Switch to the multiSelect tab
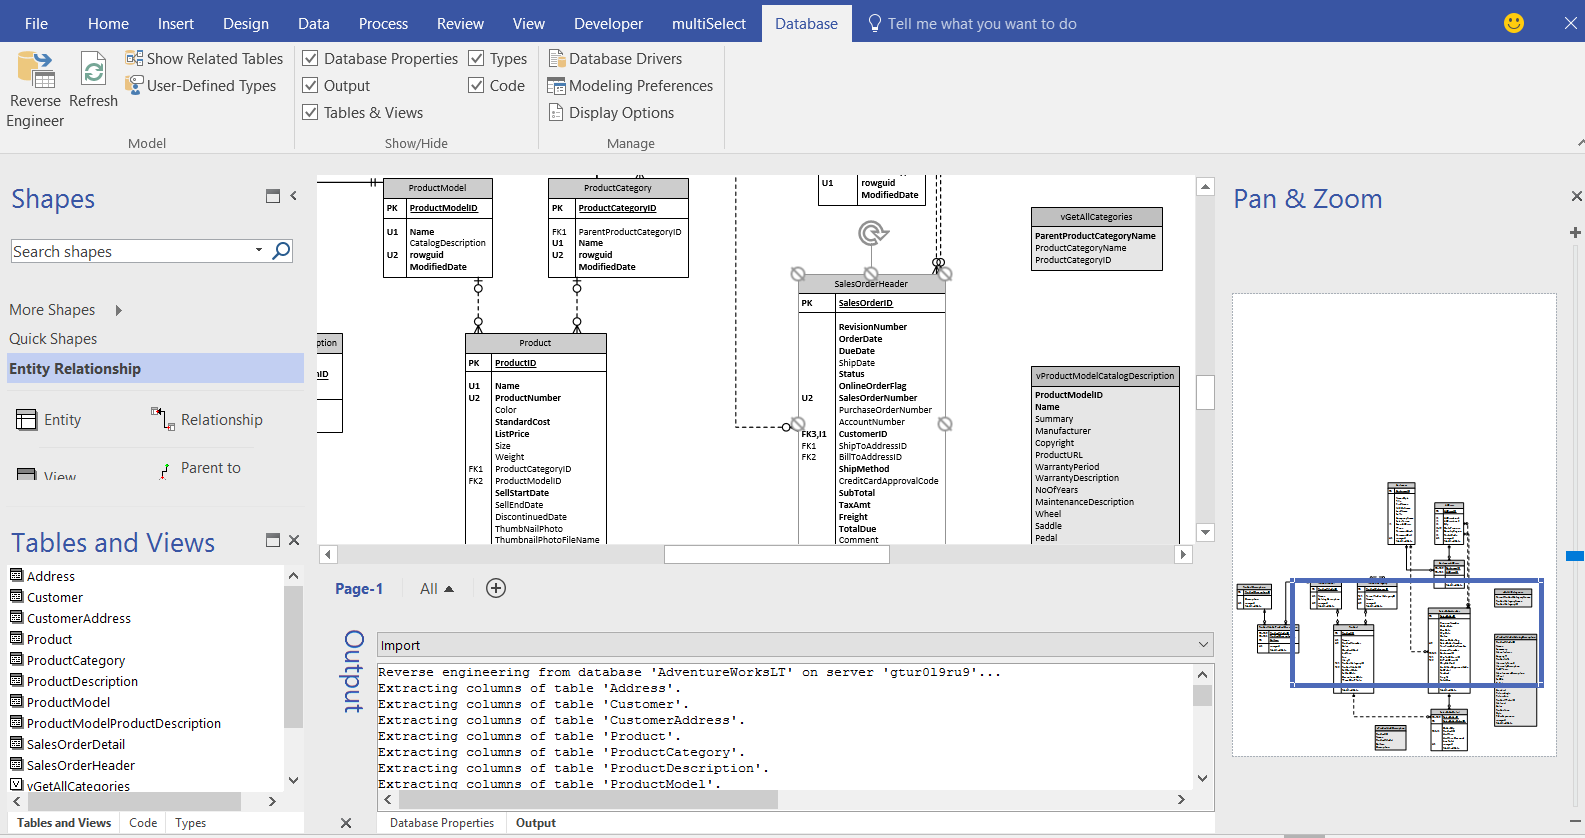Viewport: 1585px width, 838px height. [x=708, y=23]
